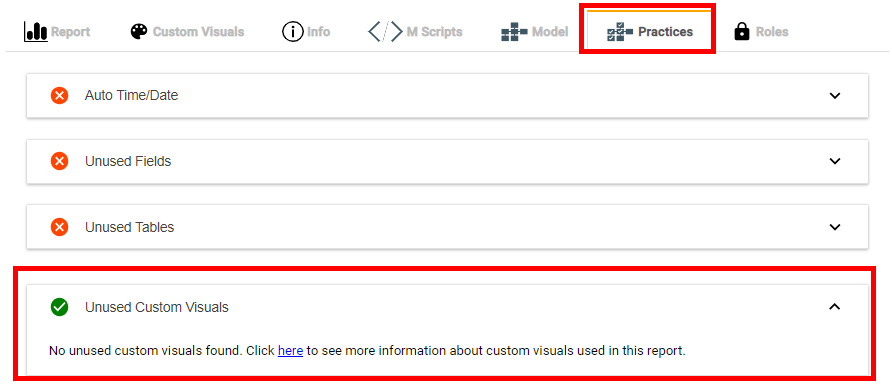892x384 pixels.
Task: Click green check icon beside Unused Custom Visuals
Action: (59, 307)
